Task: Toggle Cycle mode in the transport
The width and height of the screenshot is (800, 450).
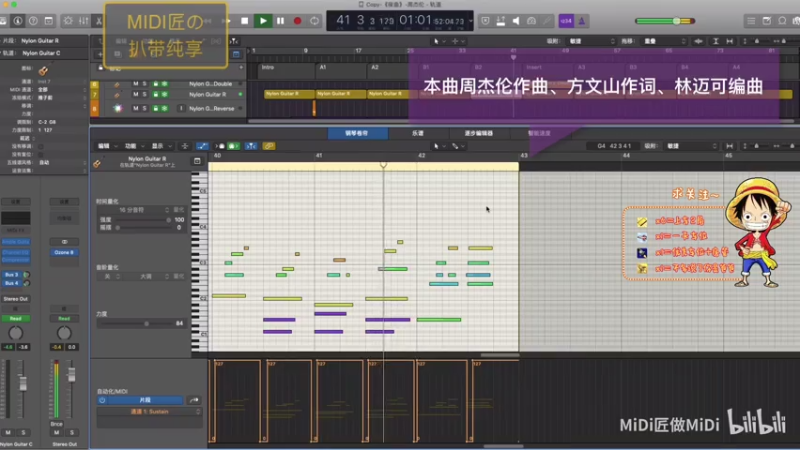Action: point(314,21)
